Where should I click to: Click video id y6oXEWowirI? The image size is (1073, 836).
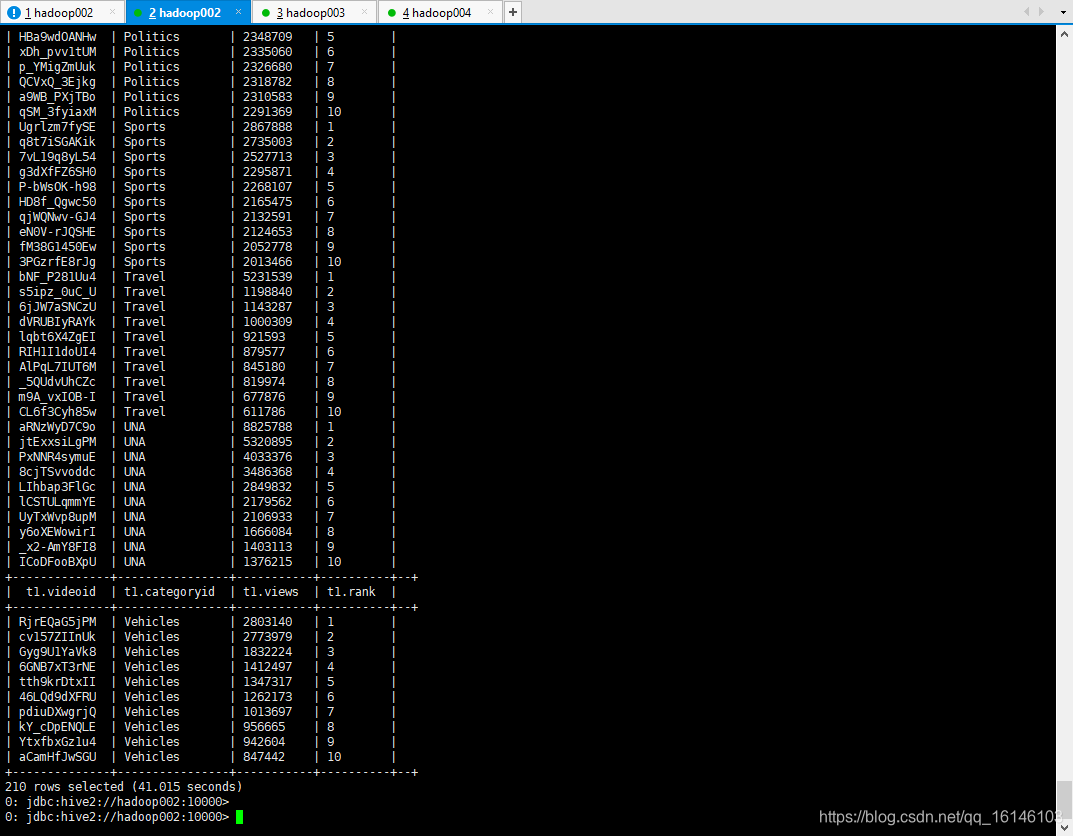[x=57, y=532]
